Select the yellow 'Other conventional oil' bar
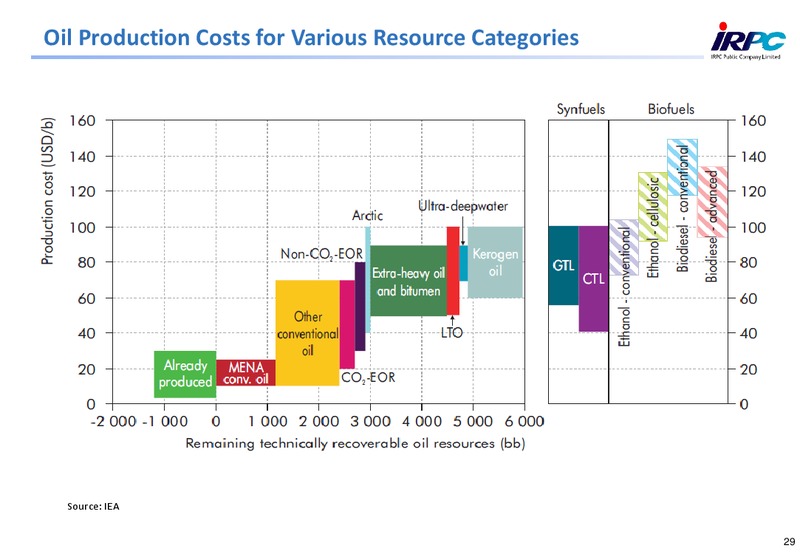Screen dimensions: 800x554 tap(308, 333)
